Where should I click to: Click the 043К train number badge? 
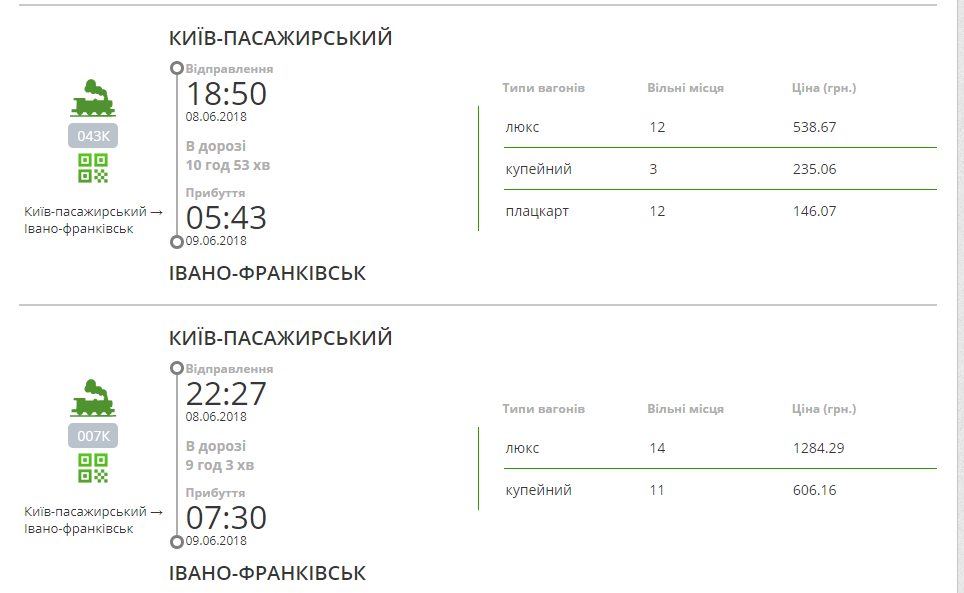[x=93, y=136]
